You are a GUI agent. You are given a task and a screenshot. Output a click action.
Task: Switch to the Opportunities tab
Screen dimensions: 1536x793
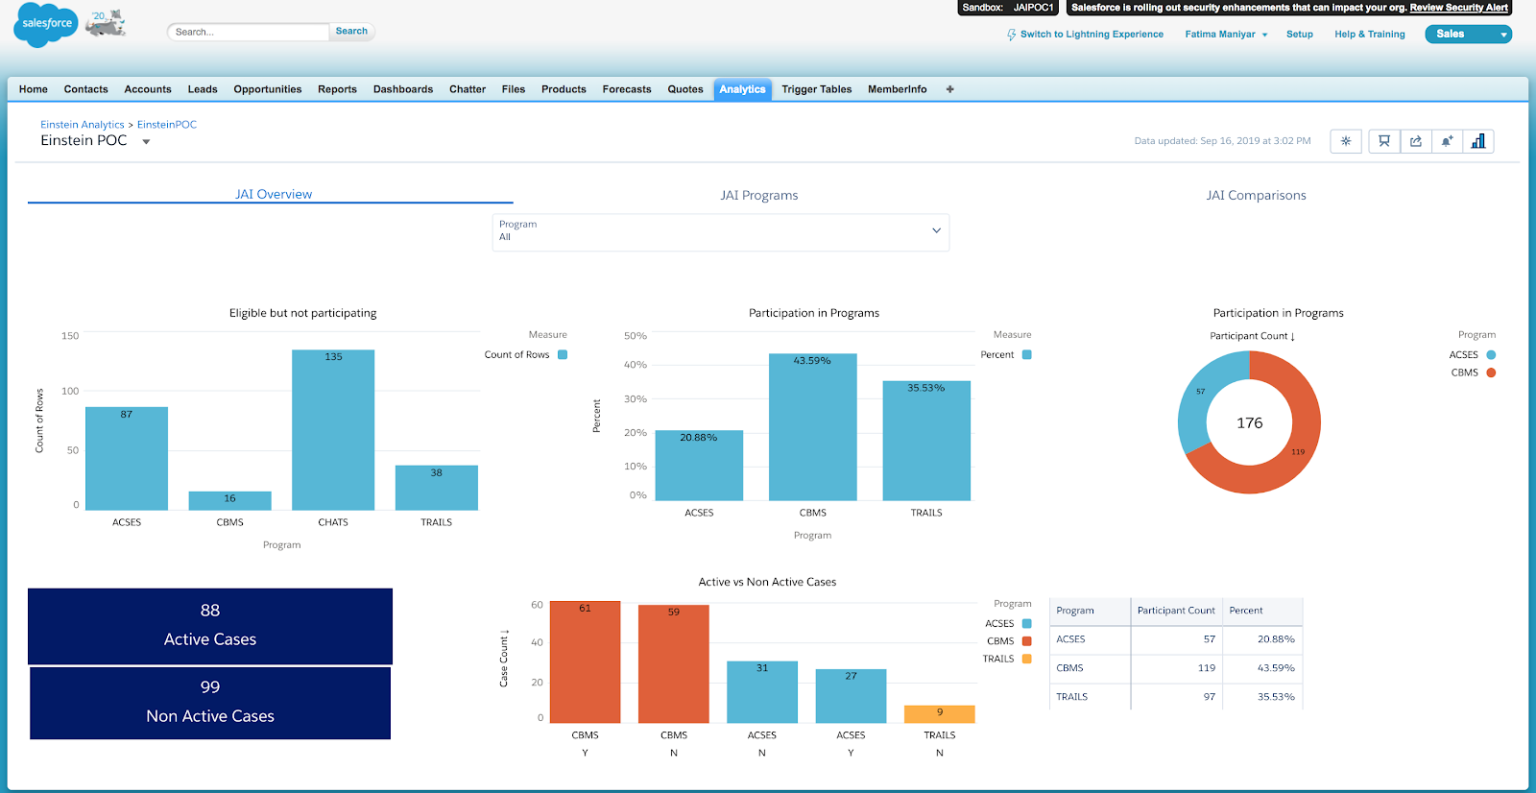tap(267, 89)
